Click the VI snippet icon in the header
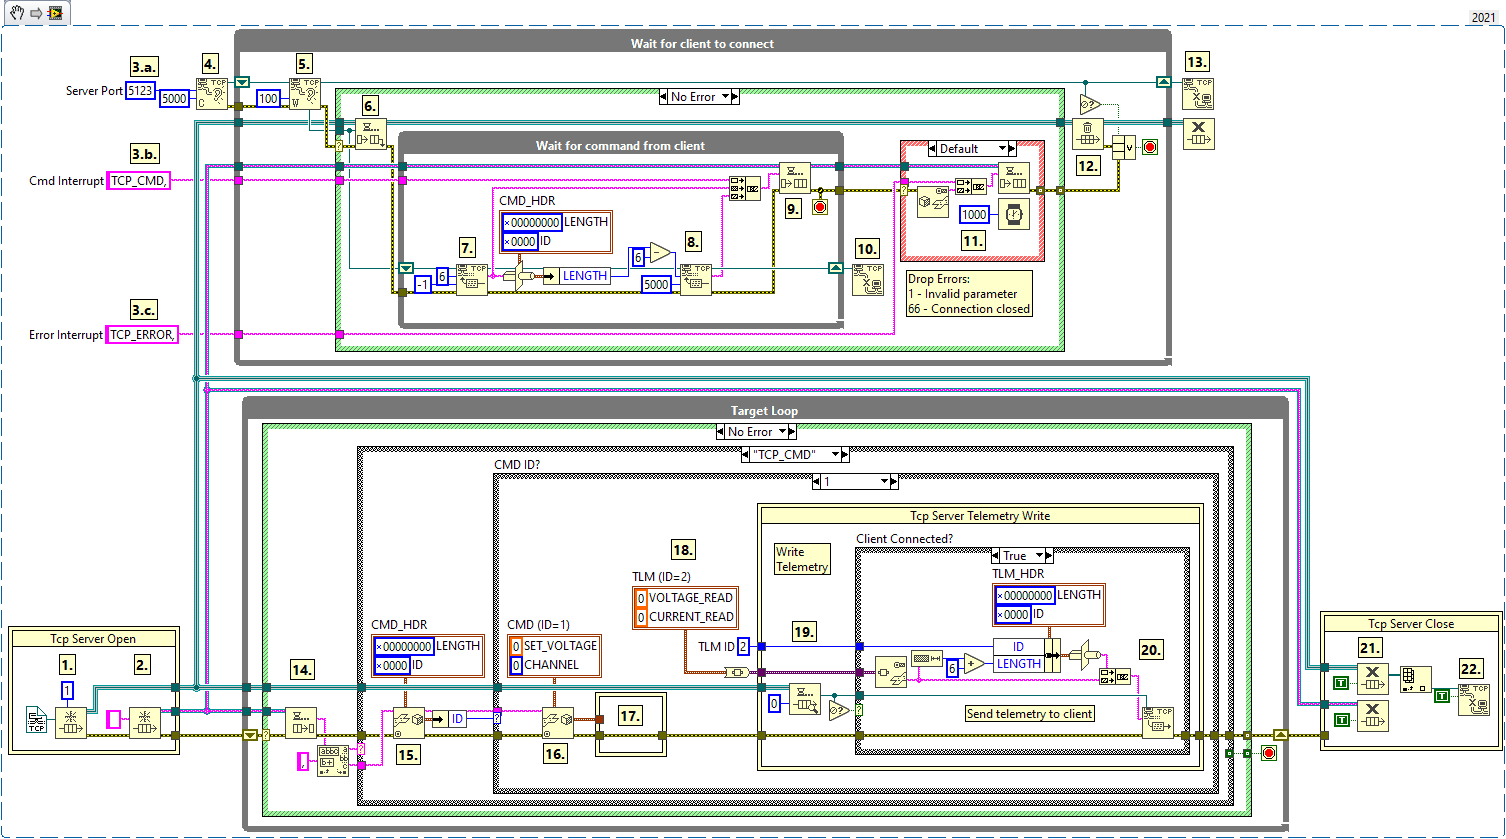This screenshot has width=1506, height=839. (54, 13)
